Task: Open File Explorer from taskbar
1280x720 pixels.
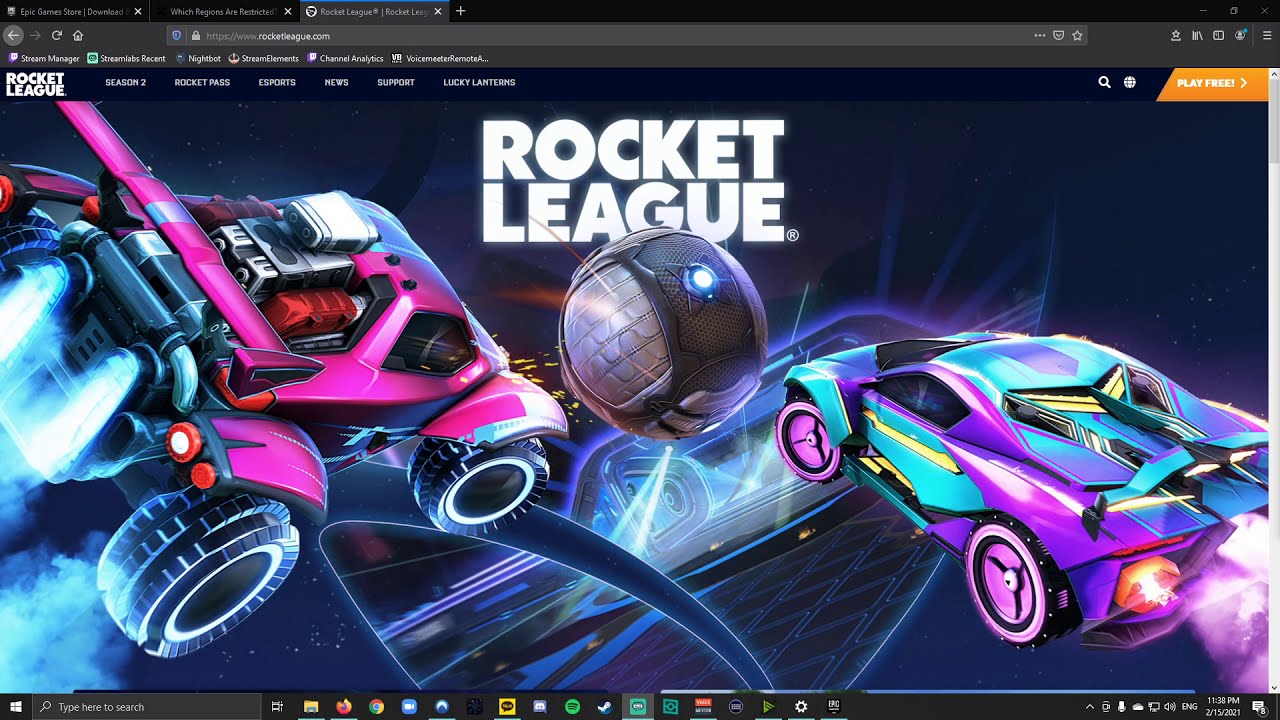Action: point(311,707)
